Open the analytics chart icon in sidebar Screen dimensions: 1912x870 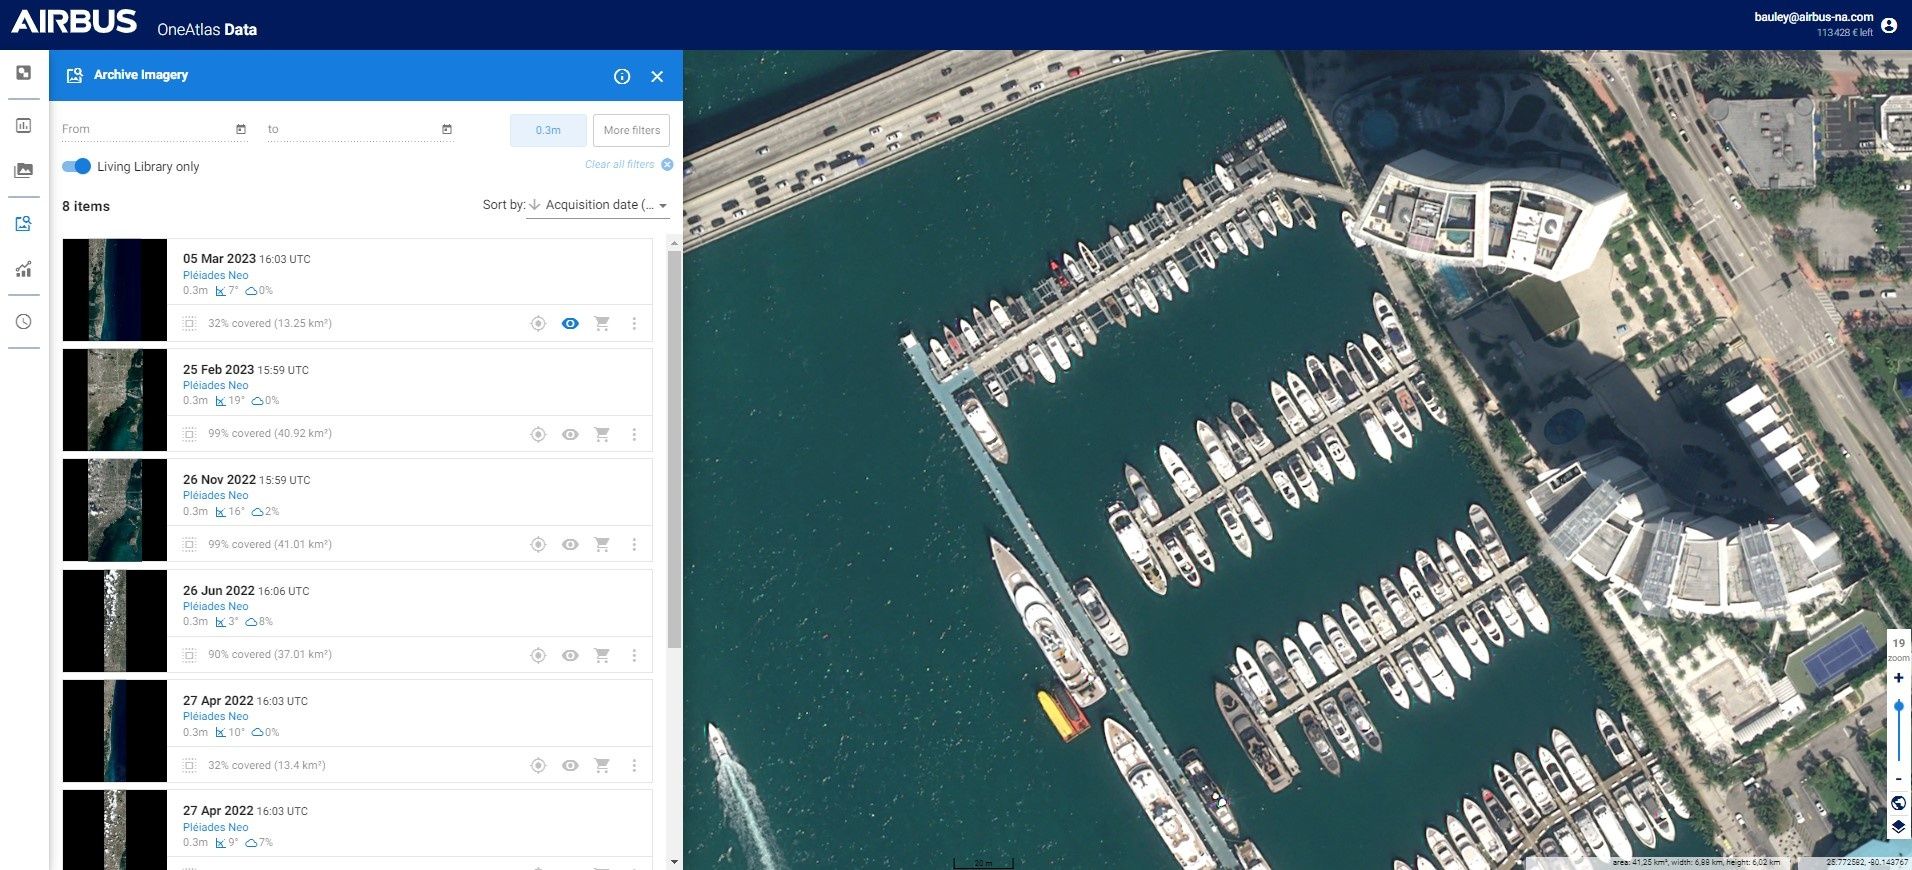coord(24,269)
